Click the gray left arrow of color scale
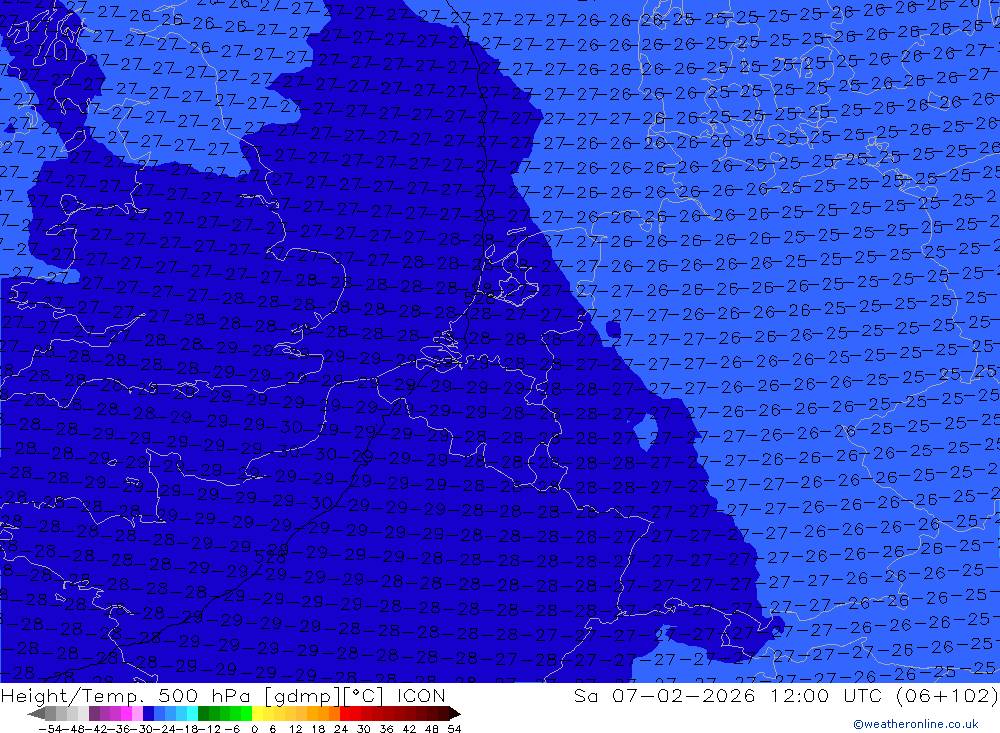The image size is (1000, 733). click(36, 714)
